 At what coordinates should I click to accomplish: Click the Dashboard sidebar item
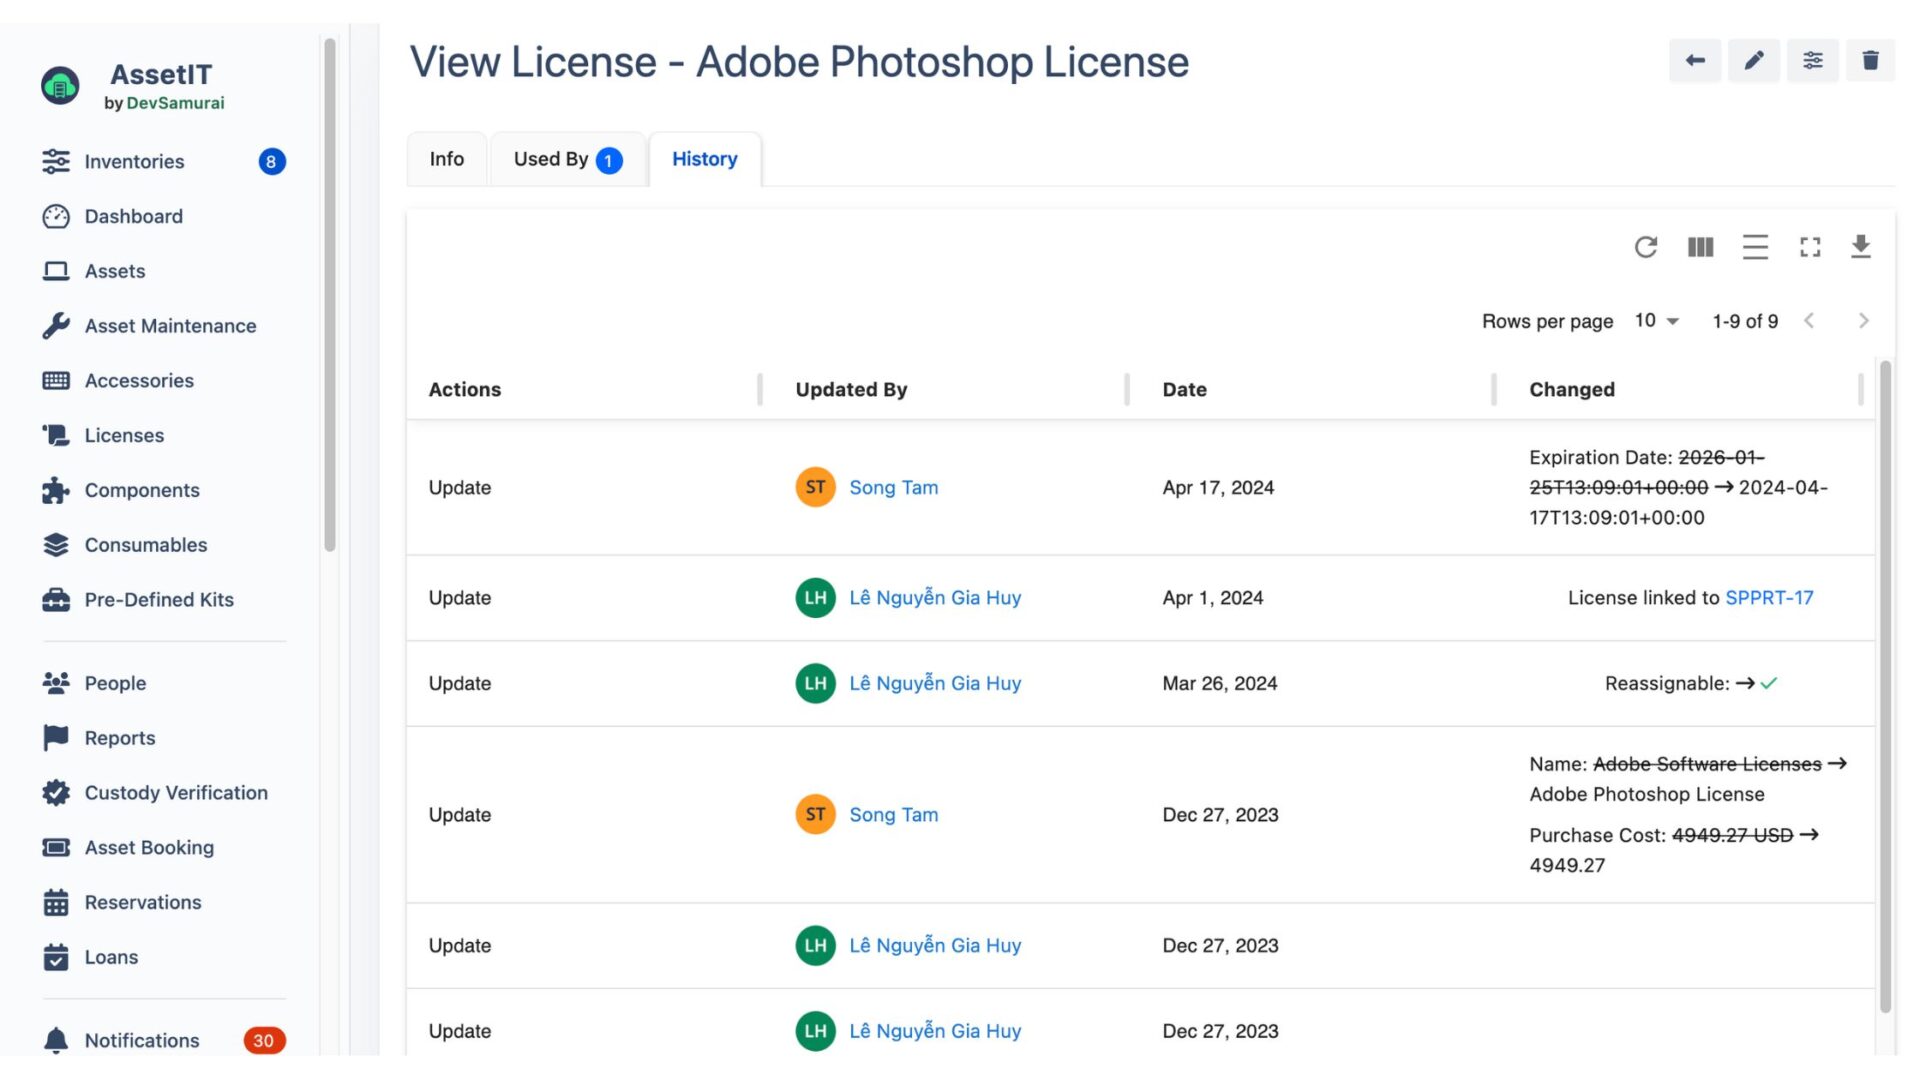[131, 215]
